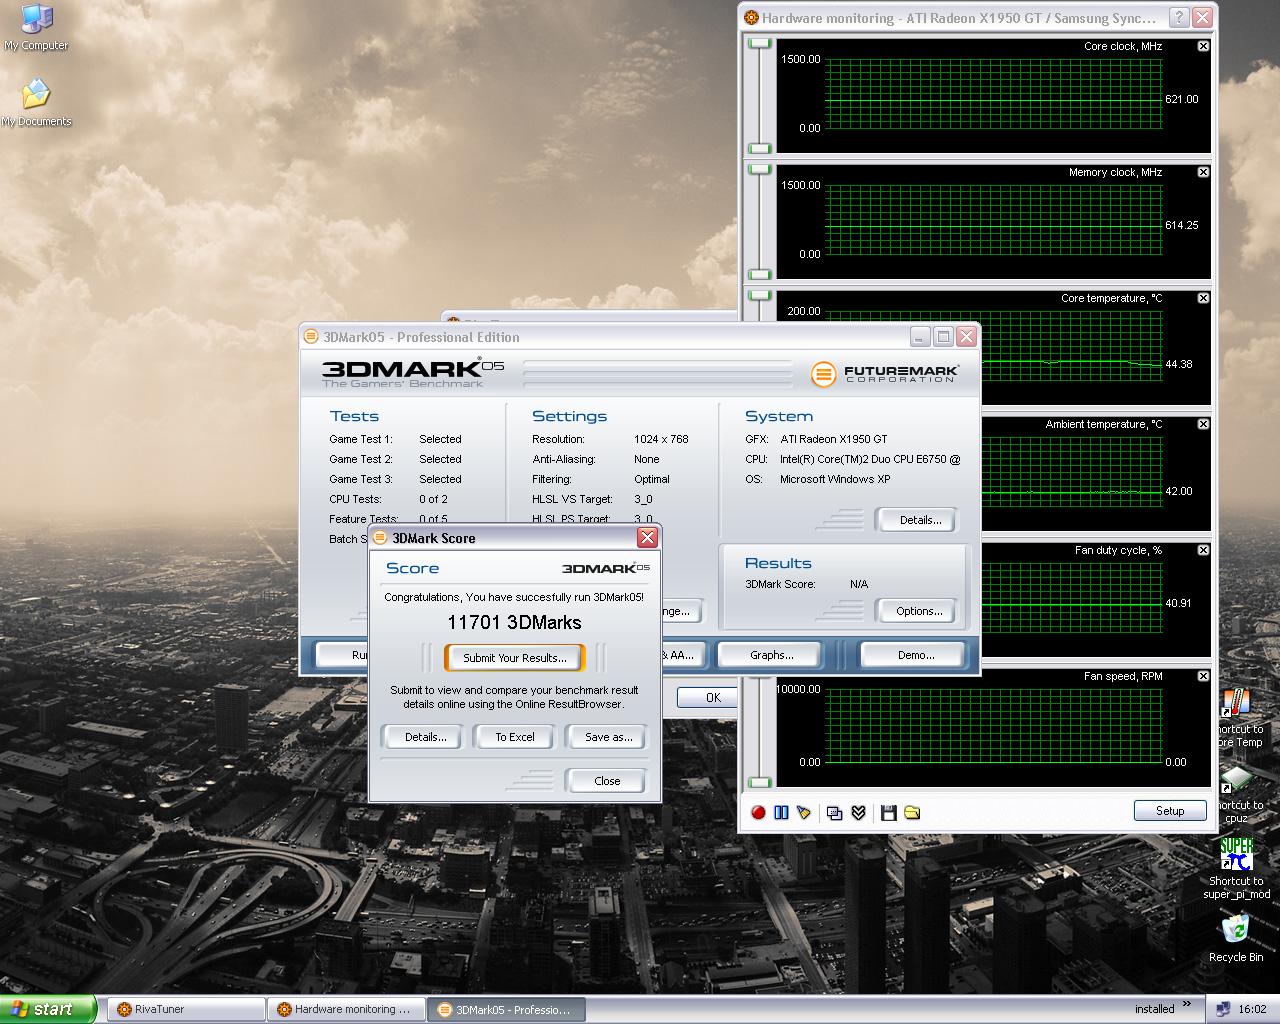Close the Fan speed RPM graph panel
Viewport: 1280px width, 1024px height.
click(x=1203, y=676)
